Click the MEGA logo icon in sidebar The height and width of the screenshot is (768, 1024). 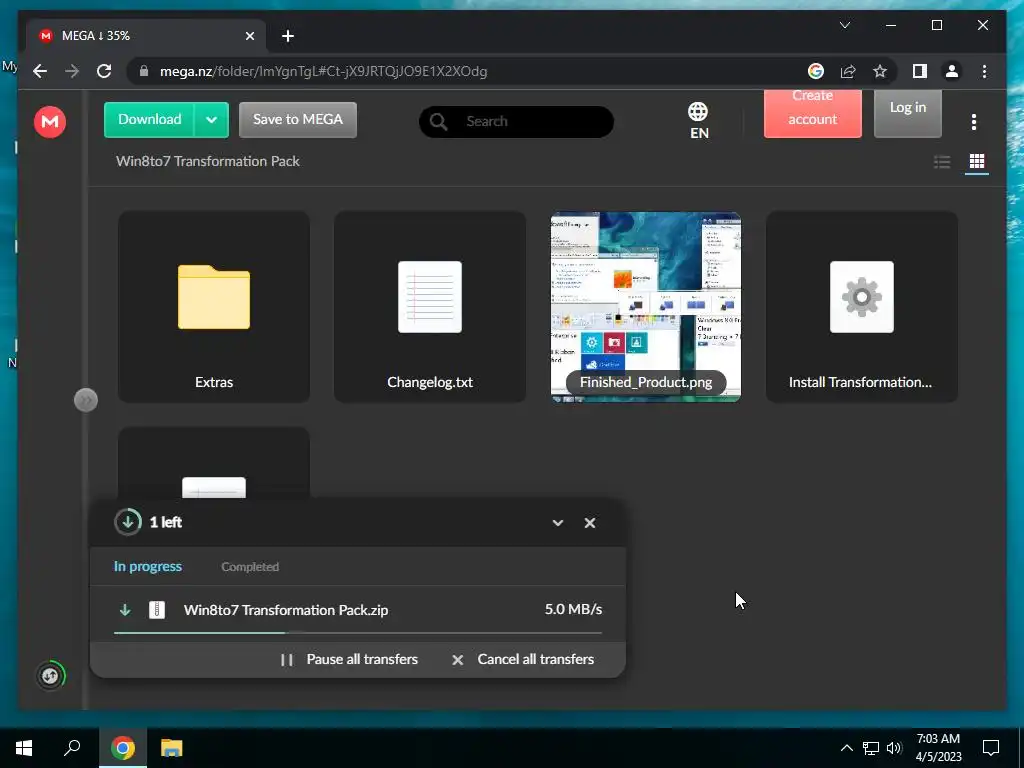[50, 121]
